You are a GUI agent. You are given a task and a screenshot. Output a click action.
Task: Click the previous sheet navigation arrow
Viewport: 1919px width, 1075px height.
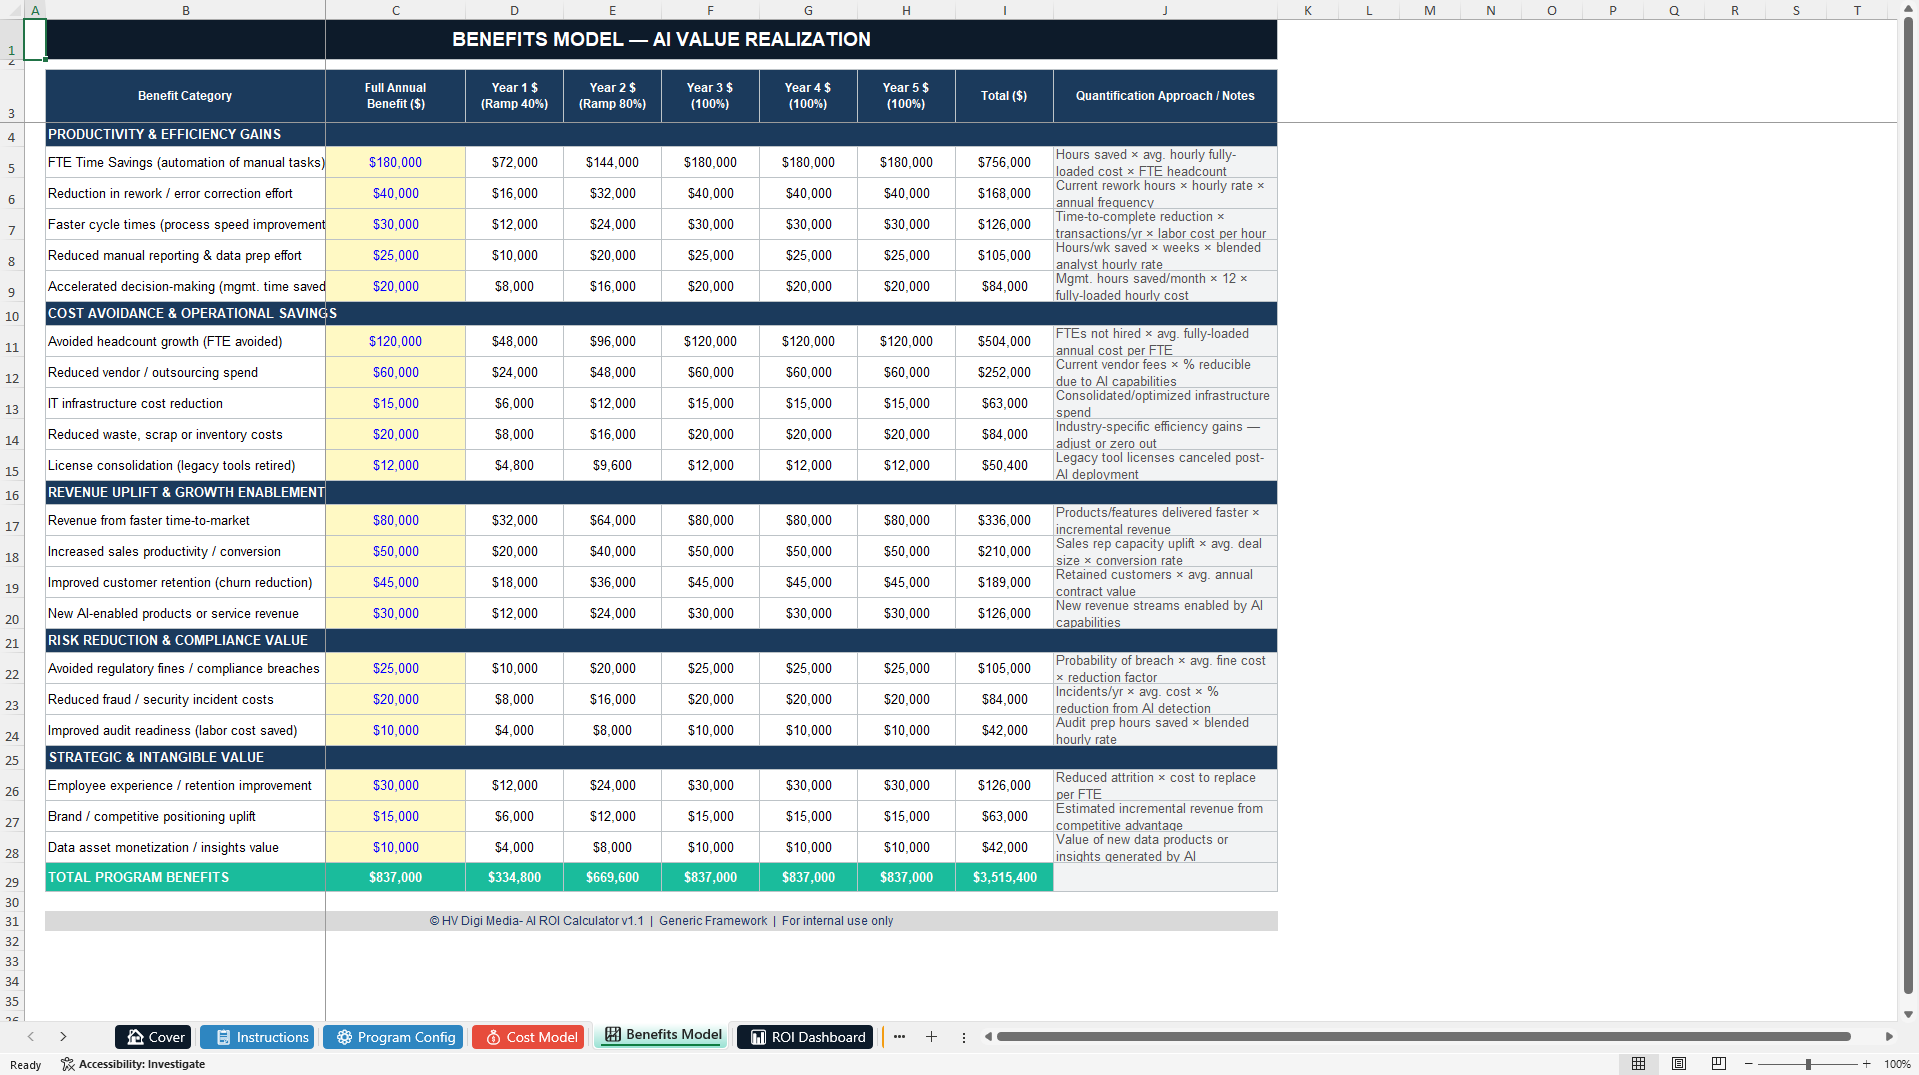31,1037
